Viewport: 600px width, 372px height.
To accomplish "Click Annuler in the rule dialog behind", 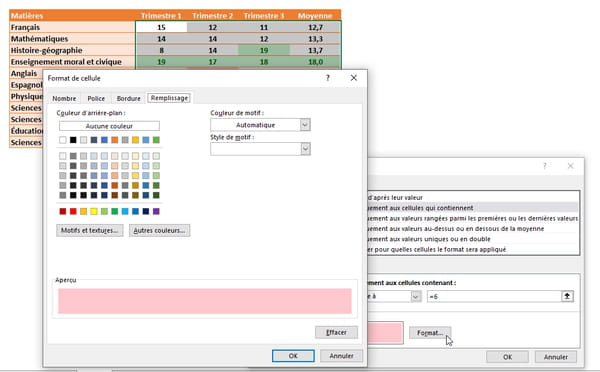I will pos(556,357).
